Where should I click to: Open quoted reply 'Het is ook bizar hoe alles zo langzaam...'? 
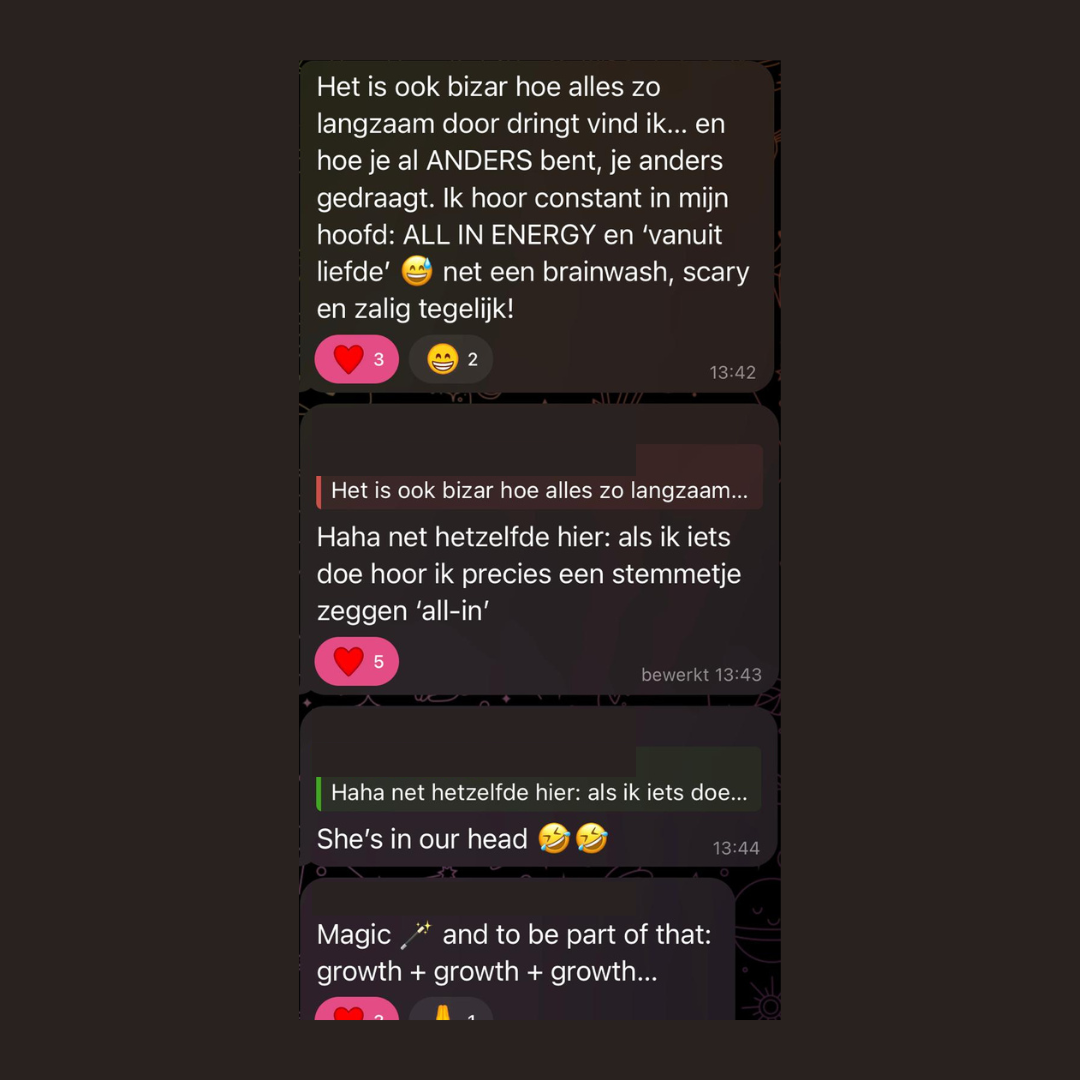pyautogui.click(x=539, y=491)
